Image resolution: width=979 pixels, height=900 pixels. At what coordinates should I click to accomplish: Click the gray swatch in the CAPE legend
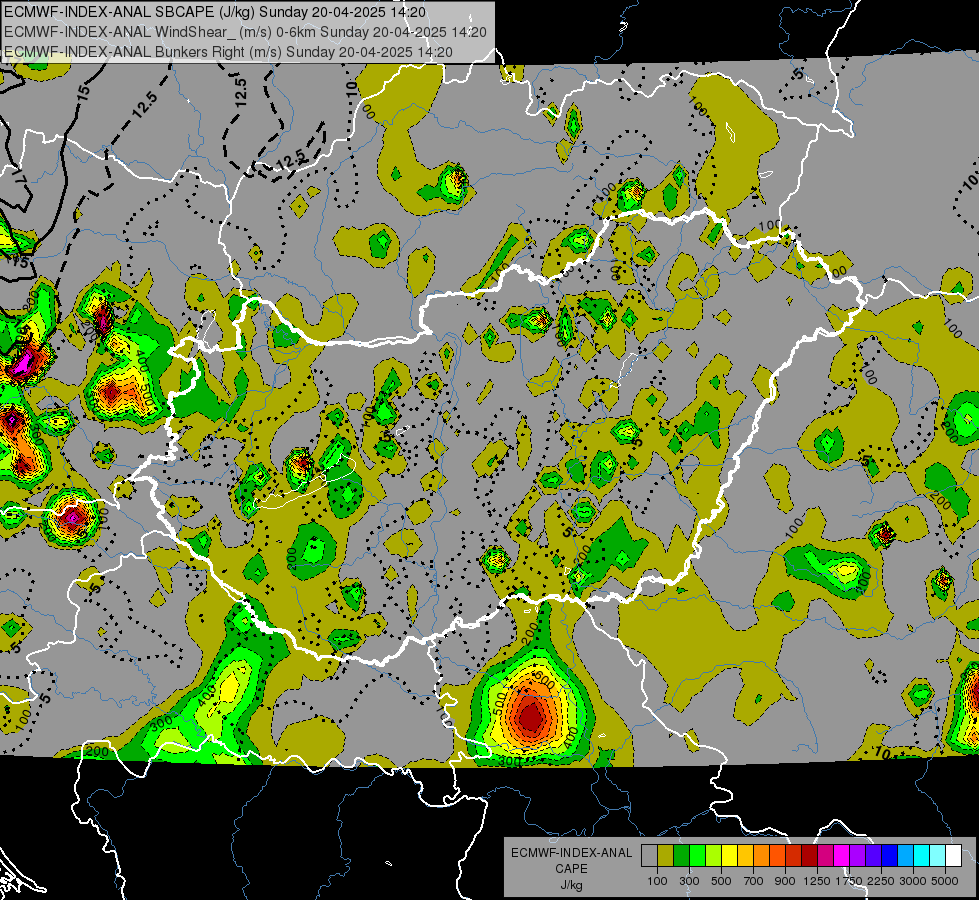pyautogui.click(x=649, y=855)
